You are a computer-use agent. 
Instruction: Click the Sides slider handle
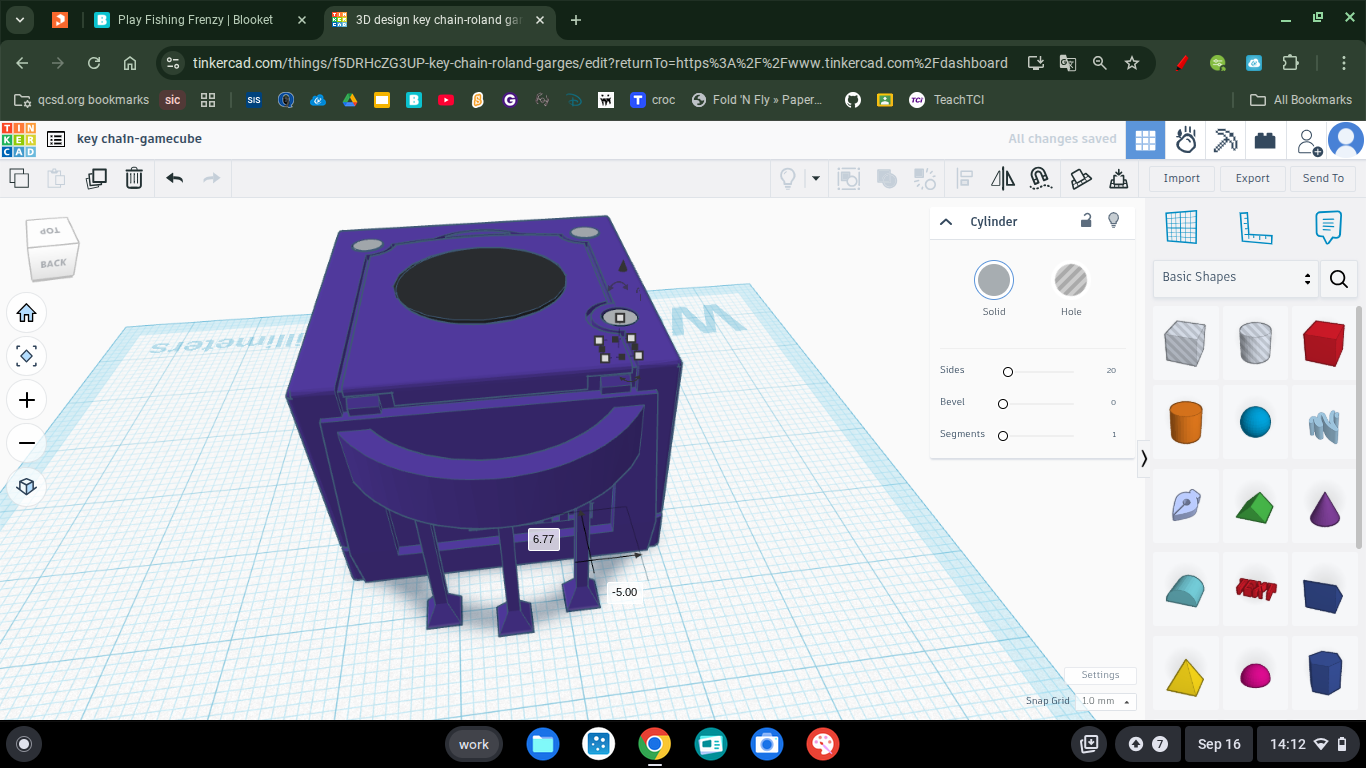pyautogui.click(x=1008, y=372)
